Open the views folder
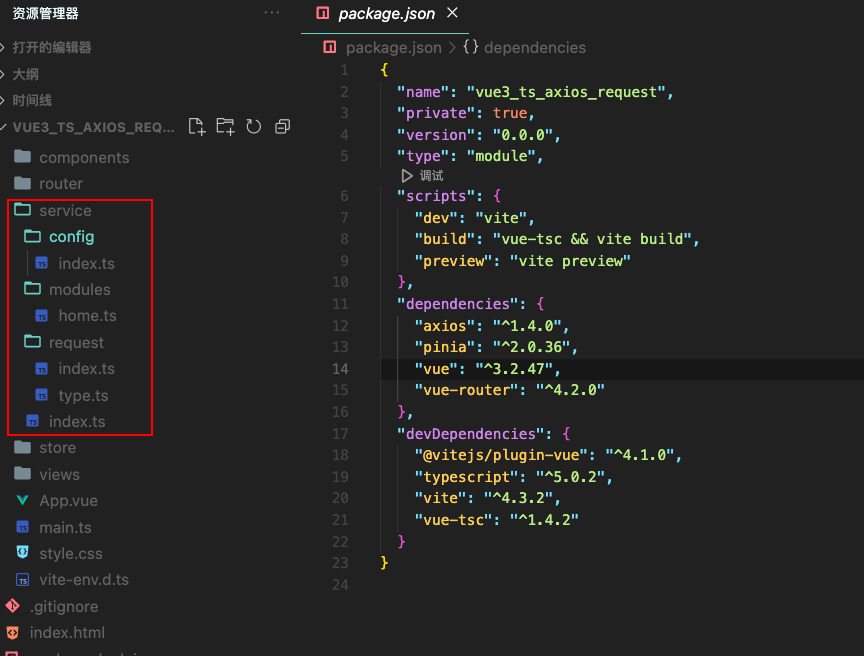The height and width of the screenshot is (656, 864). point(59,474)
